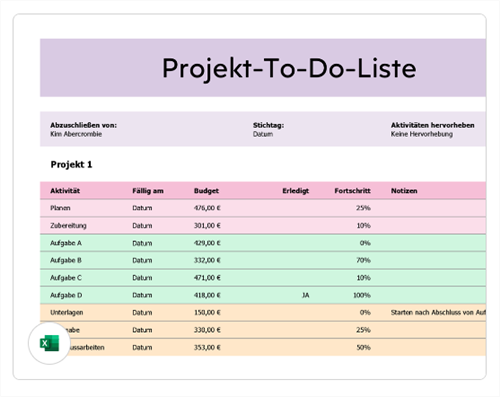Image resolution: width=500 pixels, height=397 pixels.
Task: Click the Excel logo badge
Action: click(x=49, y=343)
